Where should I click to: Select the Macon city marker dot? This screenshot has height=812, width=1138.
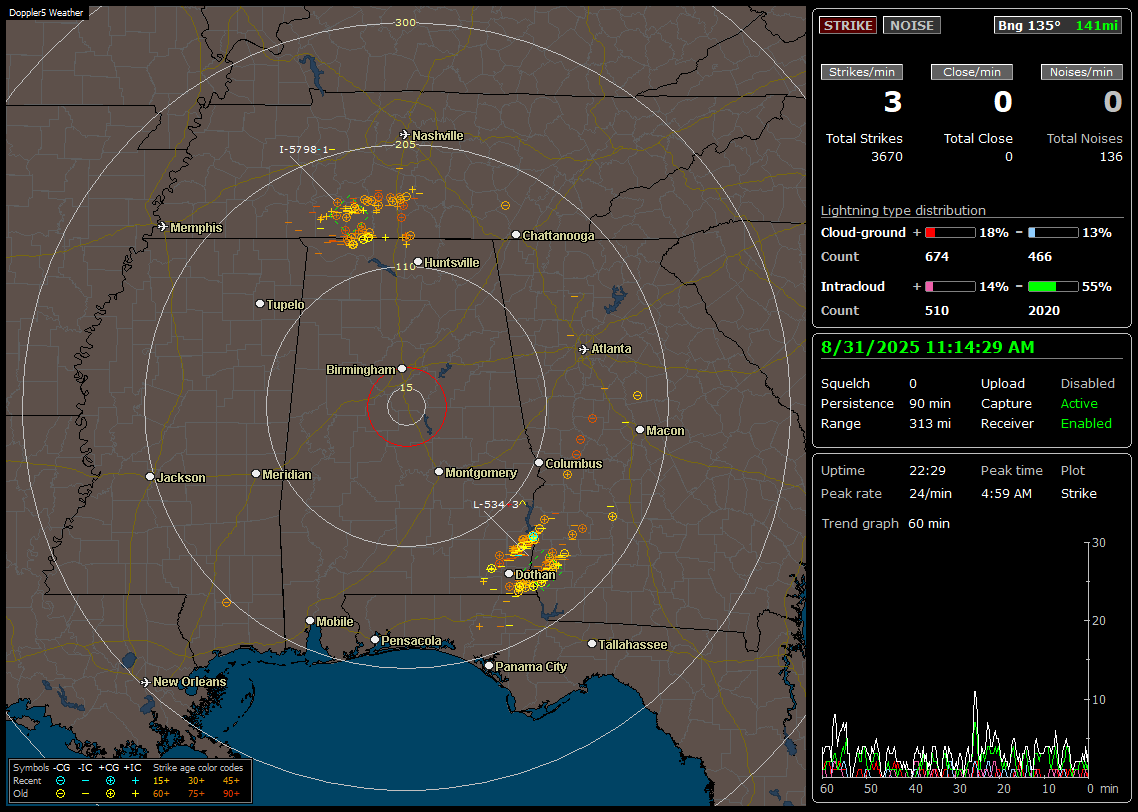pyautogui.click(x=639, y=430)
